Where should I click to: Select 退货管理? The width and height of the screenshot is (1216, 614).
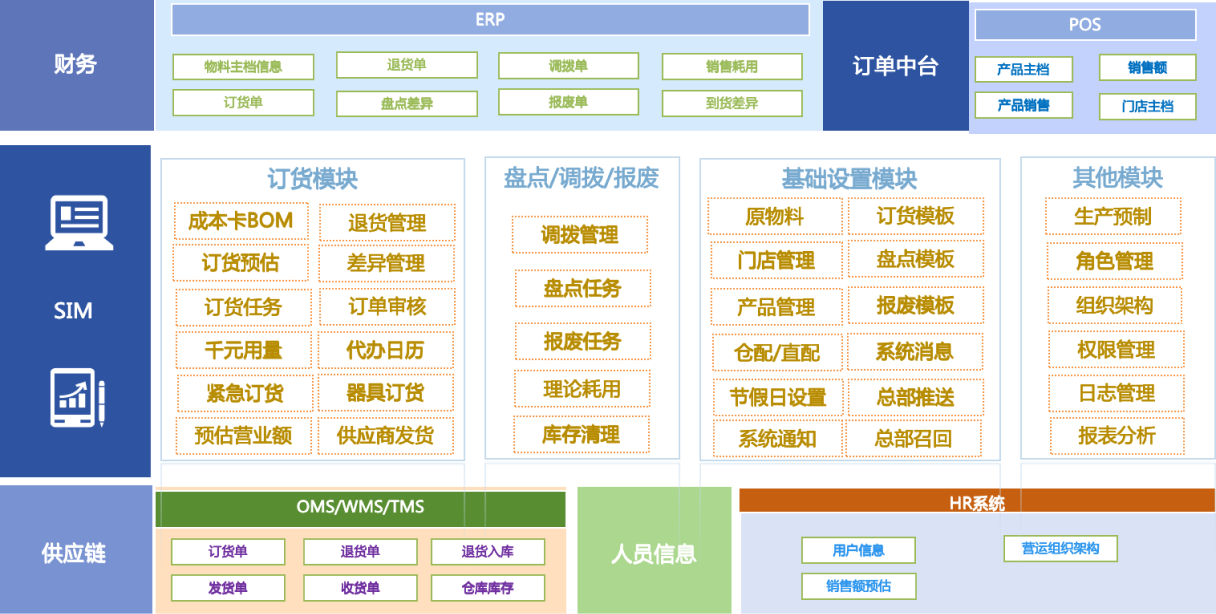(x=387, y=223)
